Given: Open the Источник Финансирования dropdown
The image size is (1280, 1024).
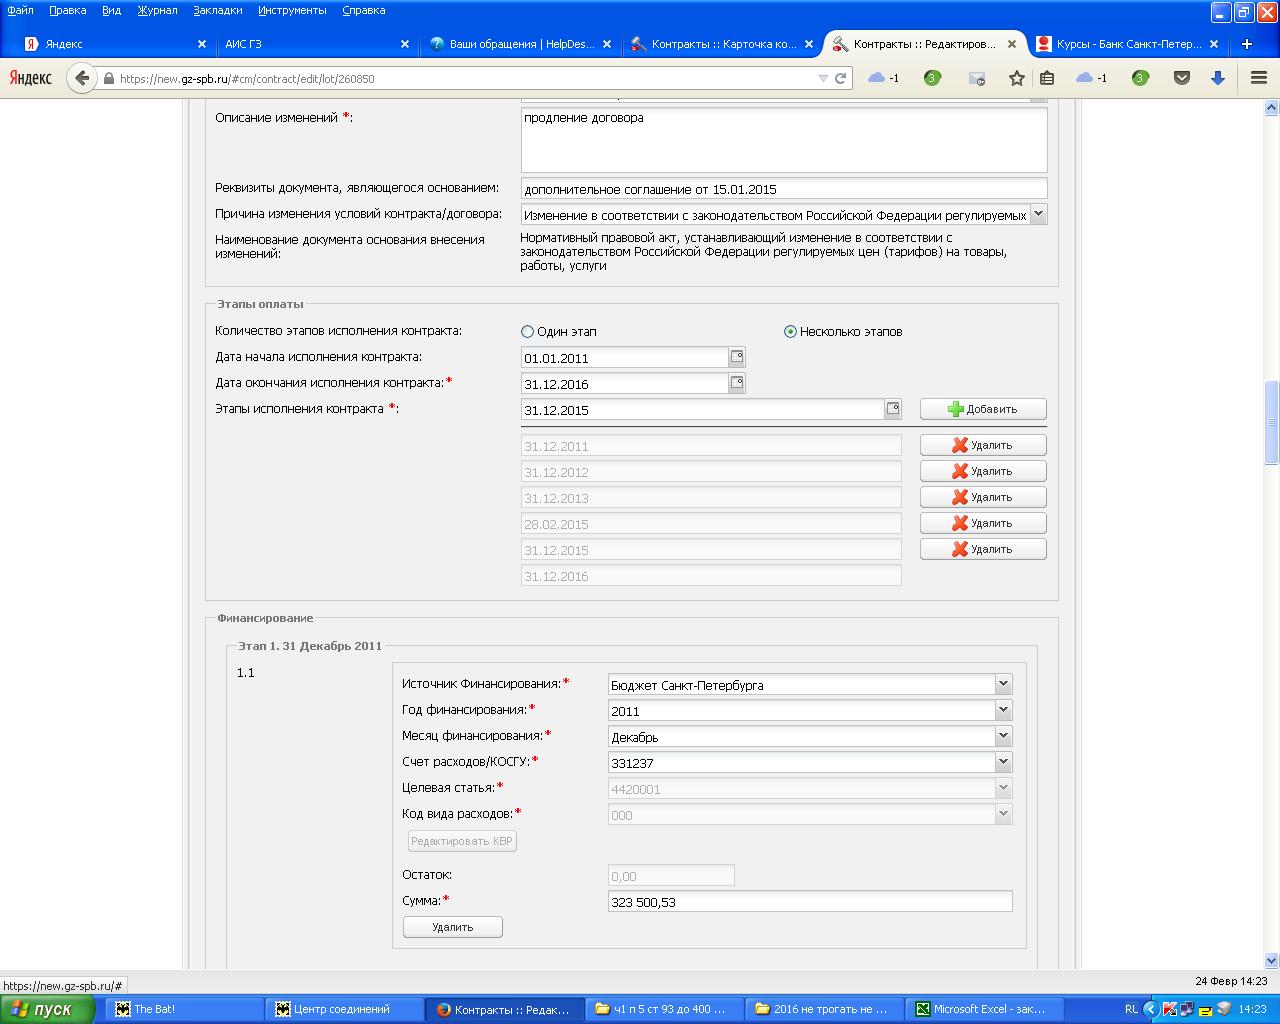Looking at the screenshot, I should coord(1003,684).
